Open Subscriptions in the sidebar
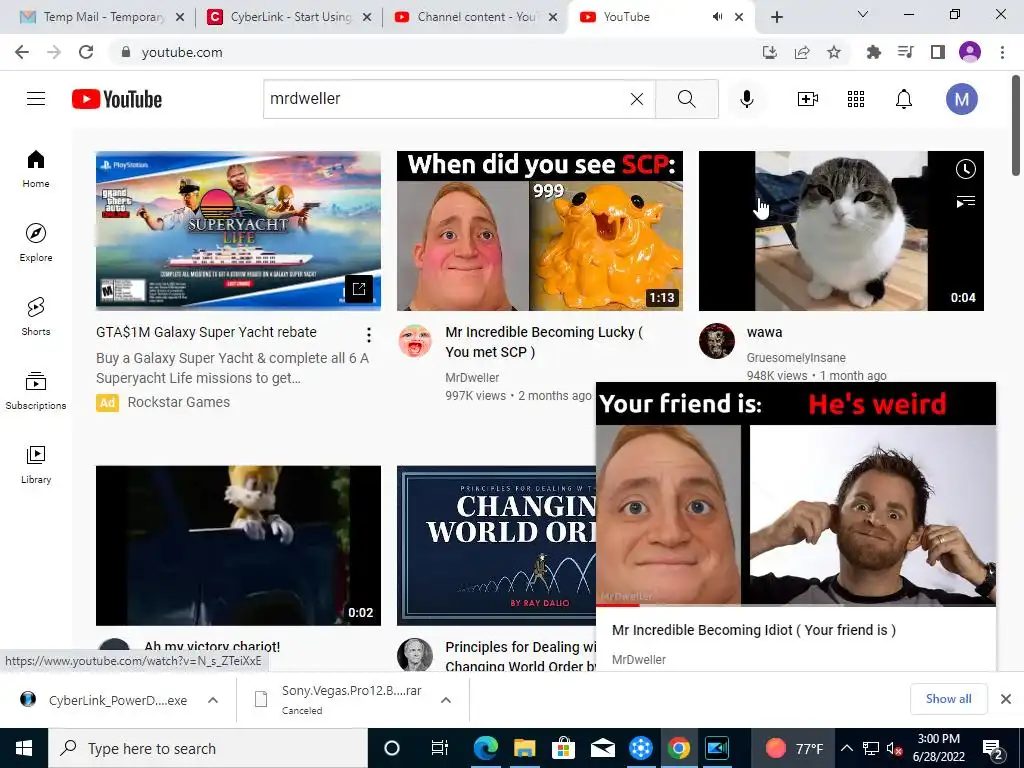 click(x=36, y=390)
